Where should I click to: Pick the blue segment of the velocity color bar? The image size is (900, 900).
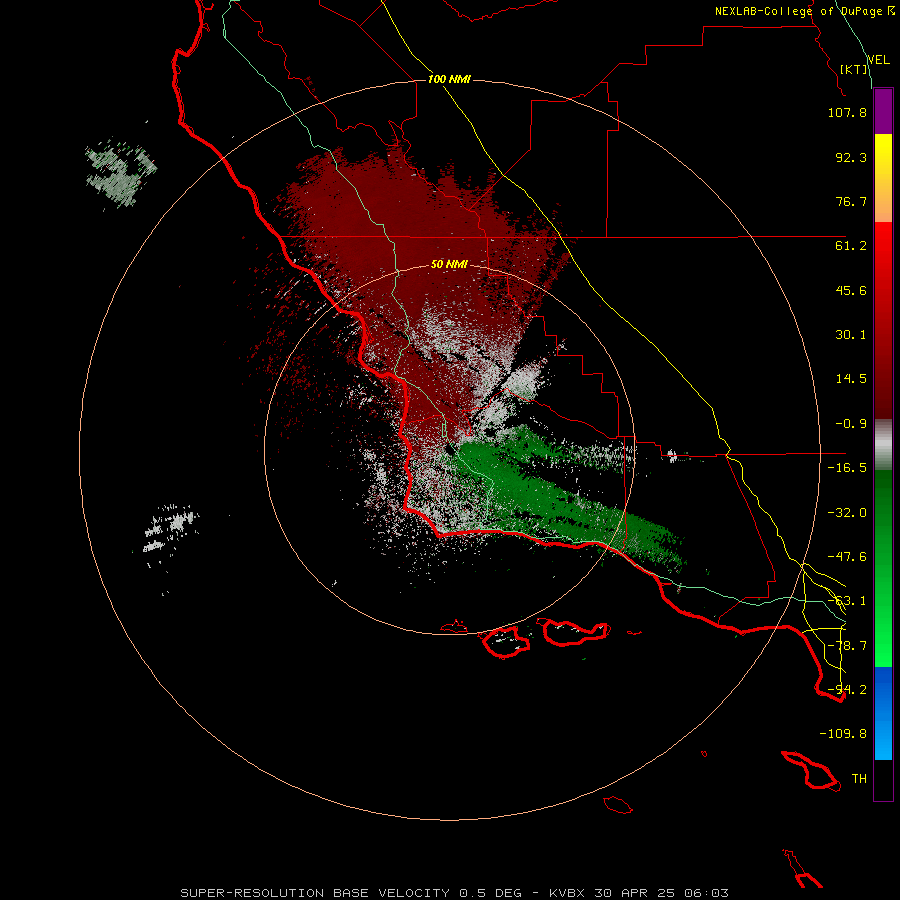(883, 713)
